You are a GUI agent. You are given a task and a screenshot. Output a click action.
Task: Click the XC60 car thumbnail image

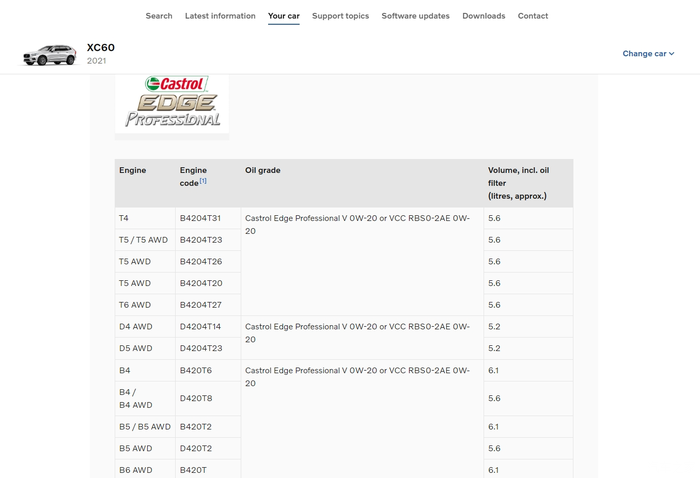(49, 55)
